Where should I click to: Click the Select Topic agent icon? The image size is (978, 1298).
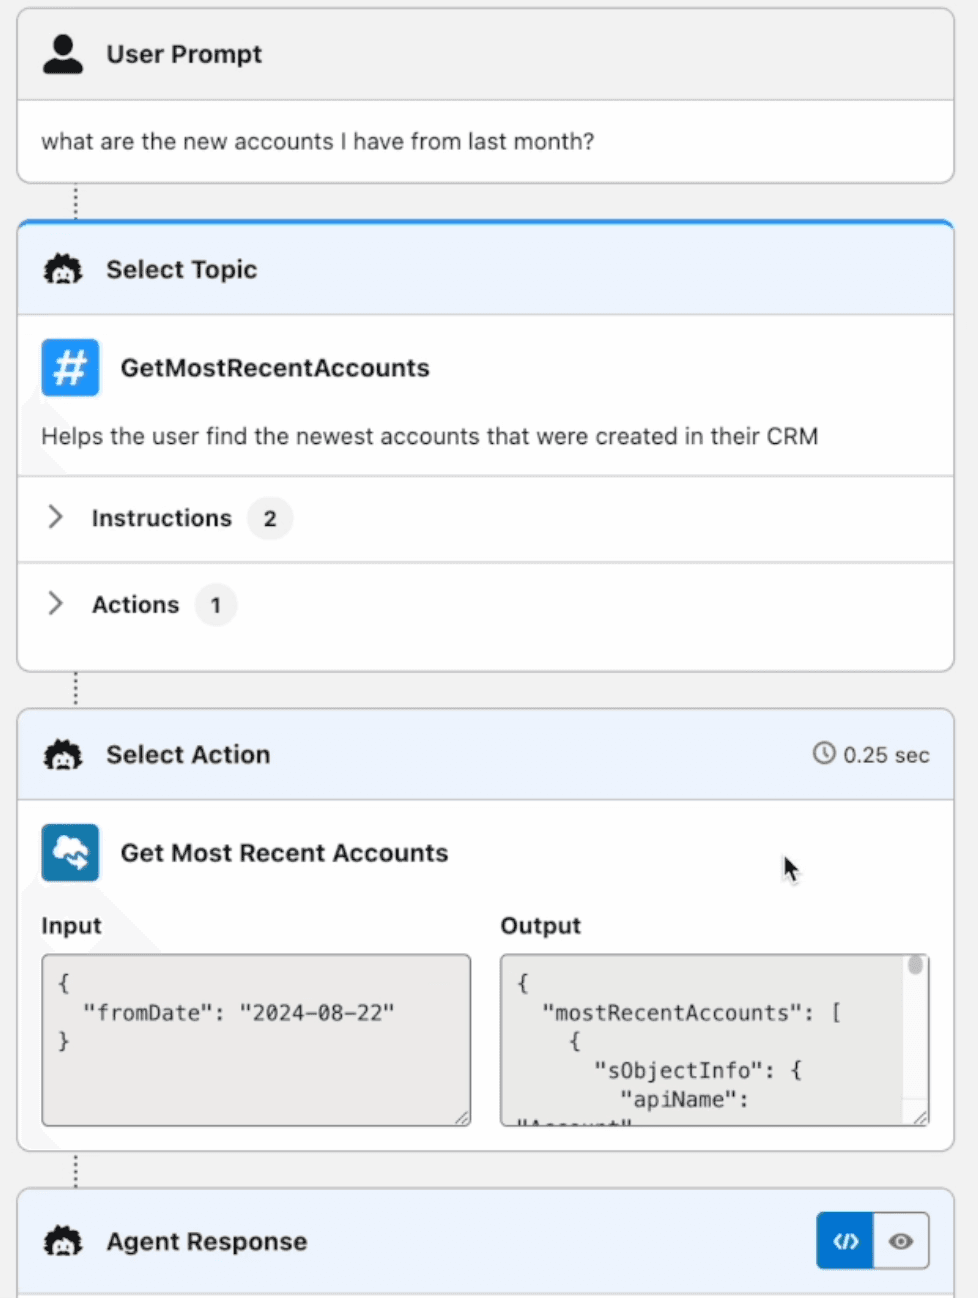point(63,270)
